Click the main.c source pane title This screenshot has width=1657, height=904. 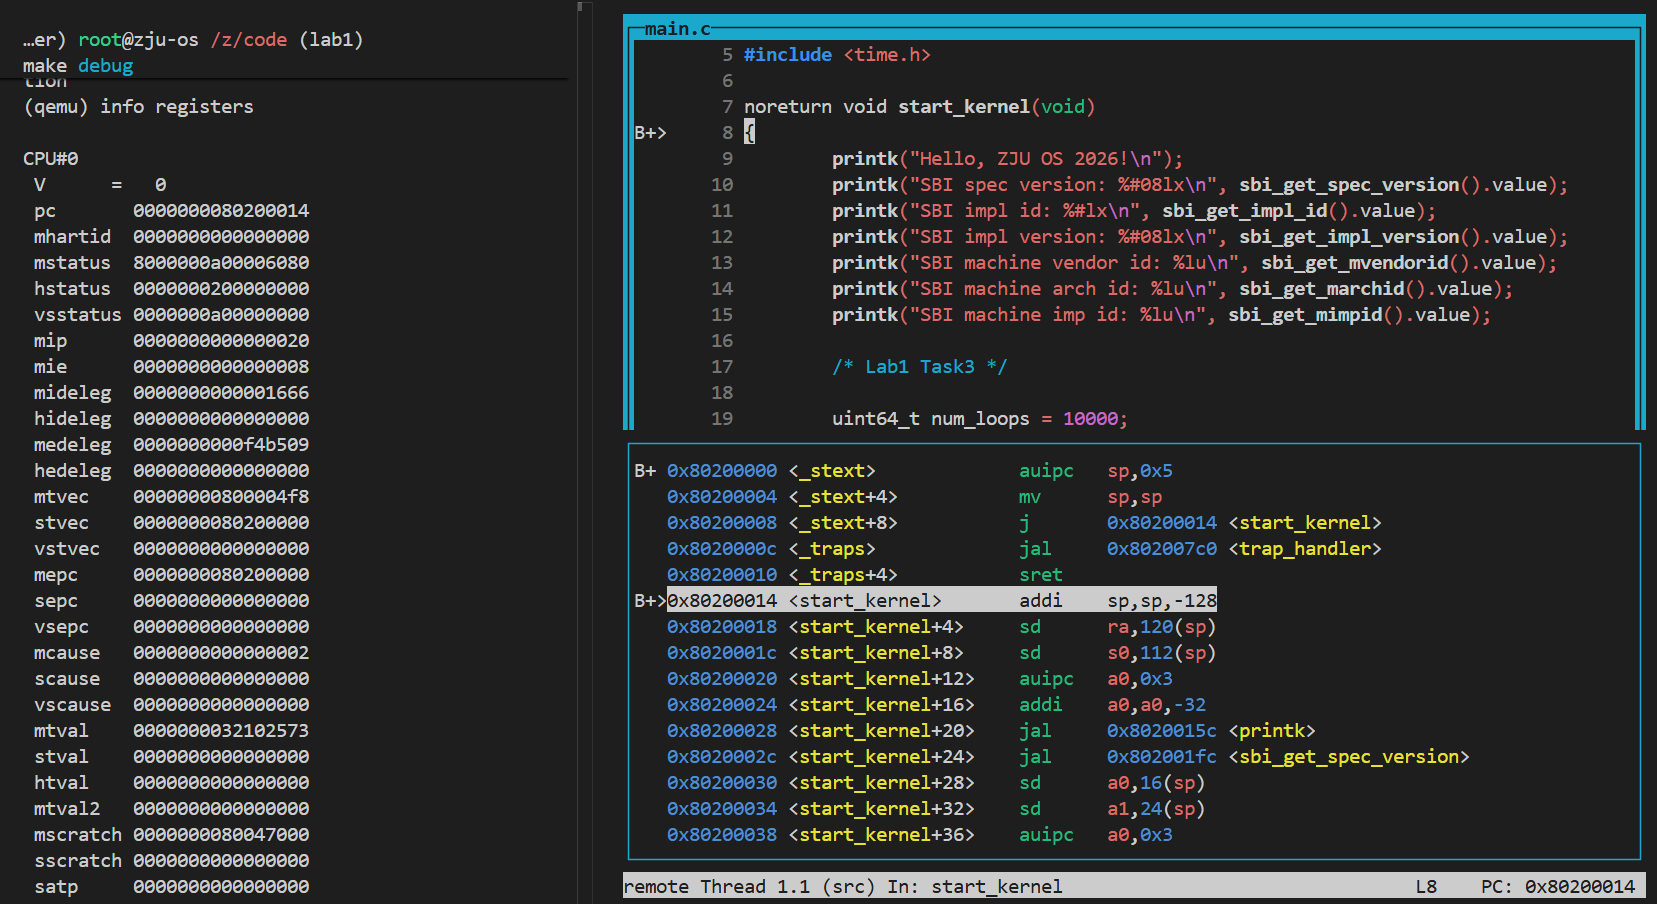pos(677,29)
